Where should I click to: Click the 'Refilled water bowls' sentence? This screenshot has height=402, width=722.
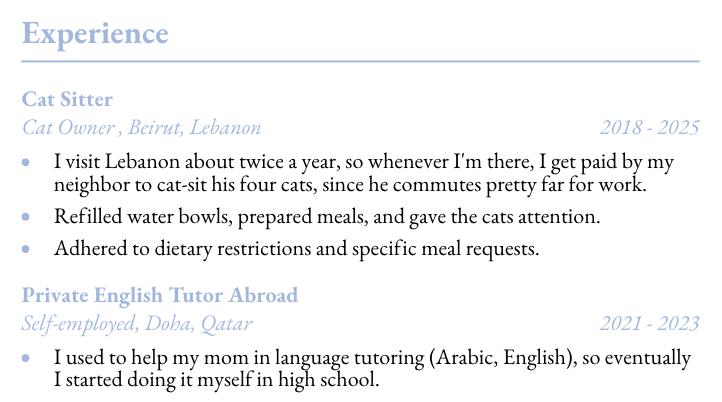click(327, 216)
